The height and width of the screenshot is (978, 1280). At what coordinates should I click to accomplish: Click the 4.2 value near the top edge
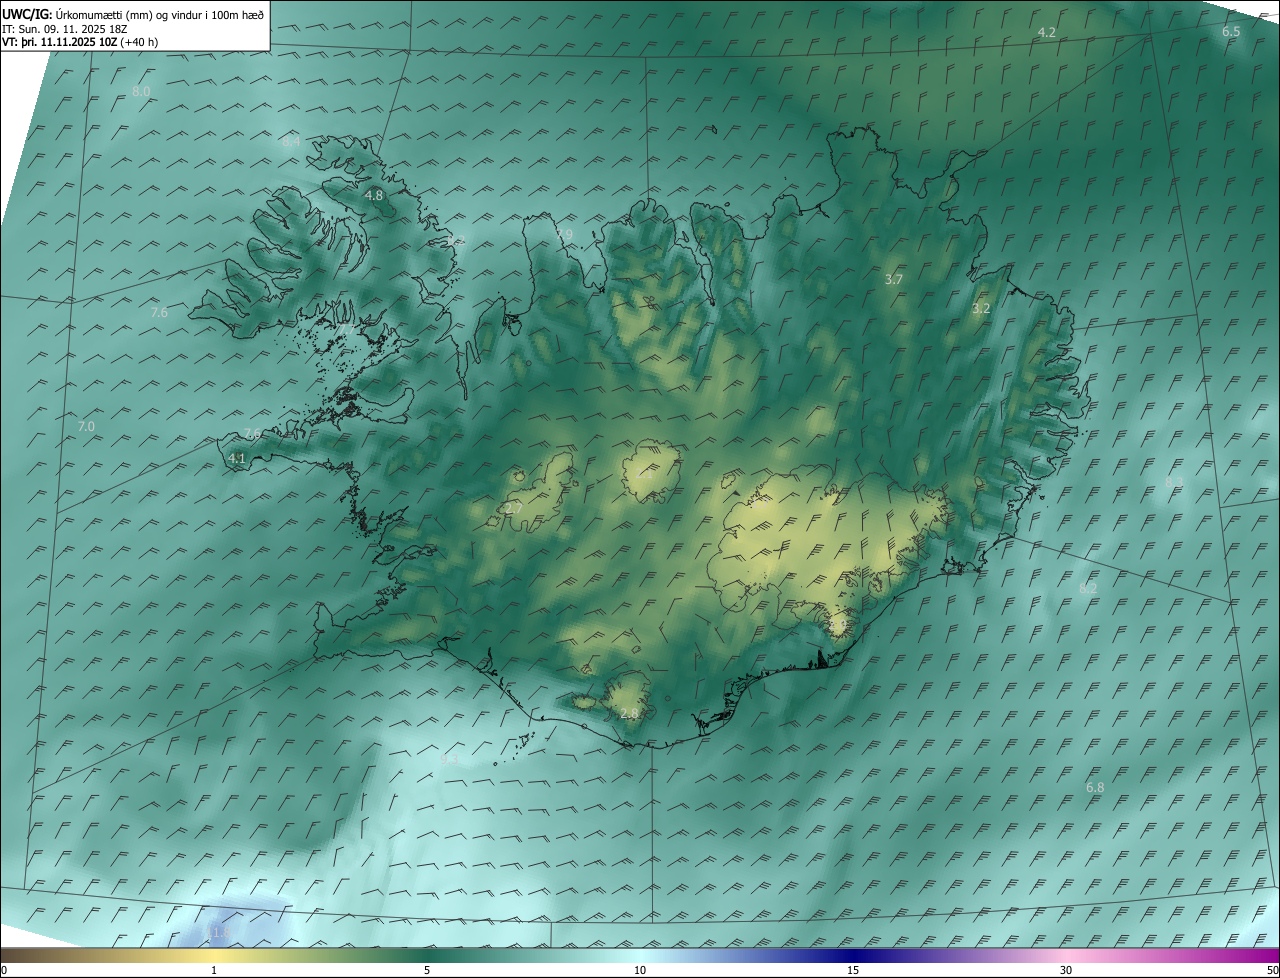tap(1046, 33)
